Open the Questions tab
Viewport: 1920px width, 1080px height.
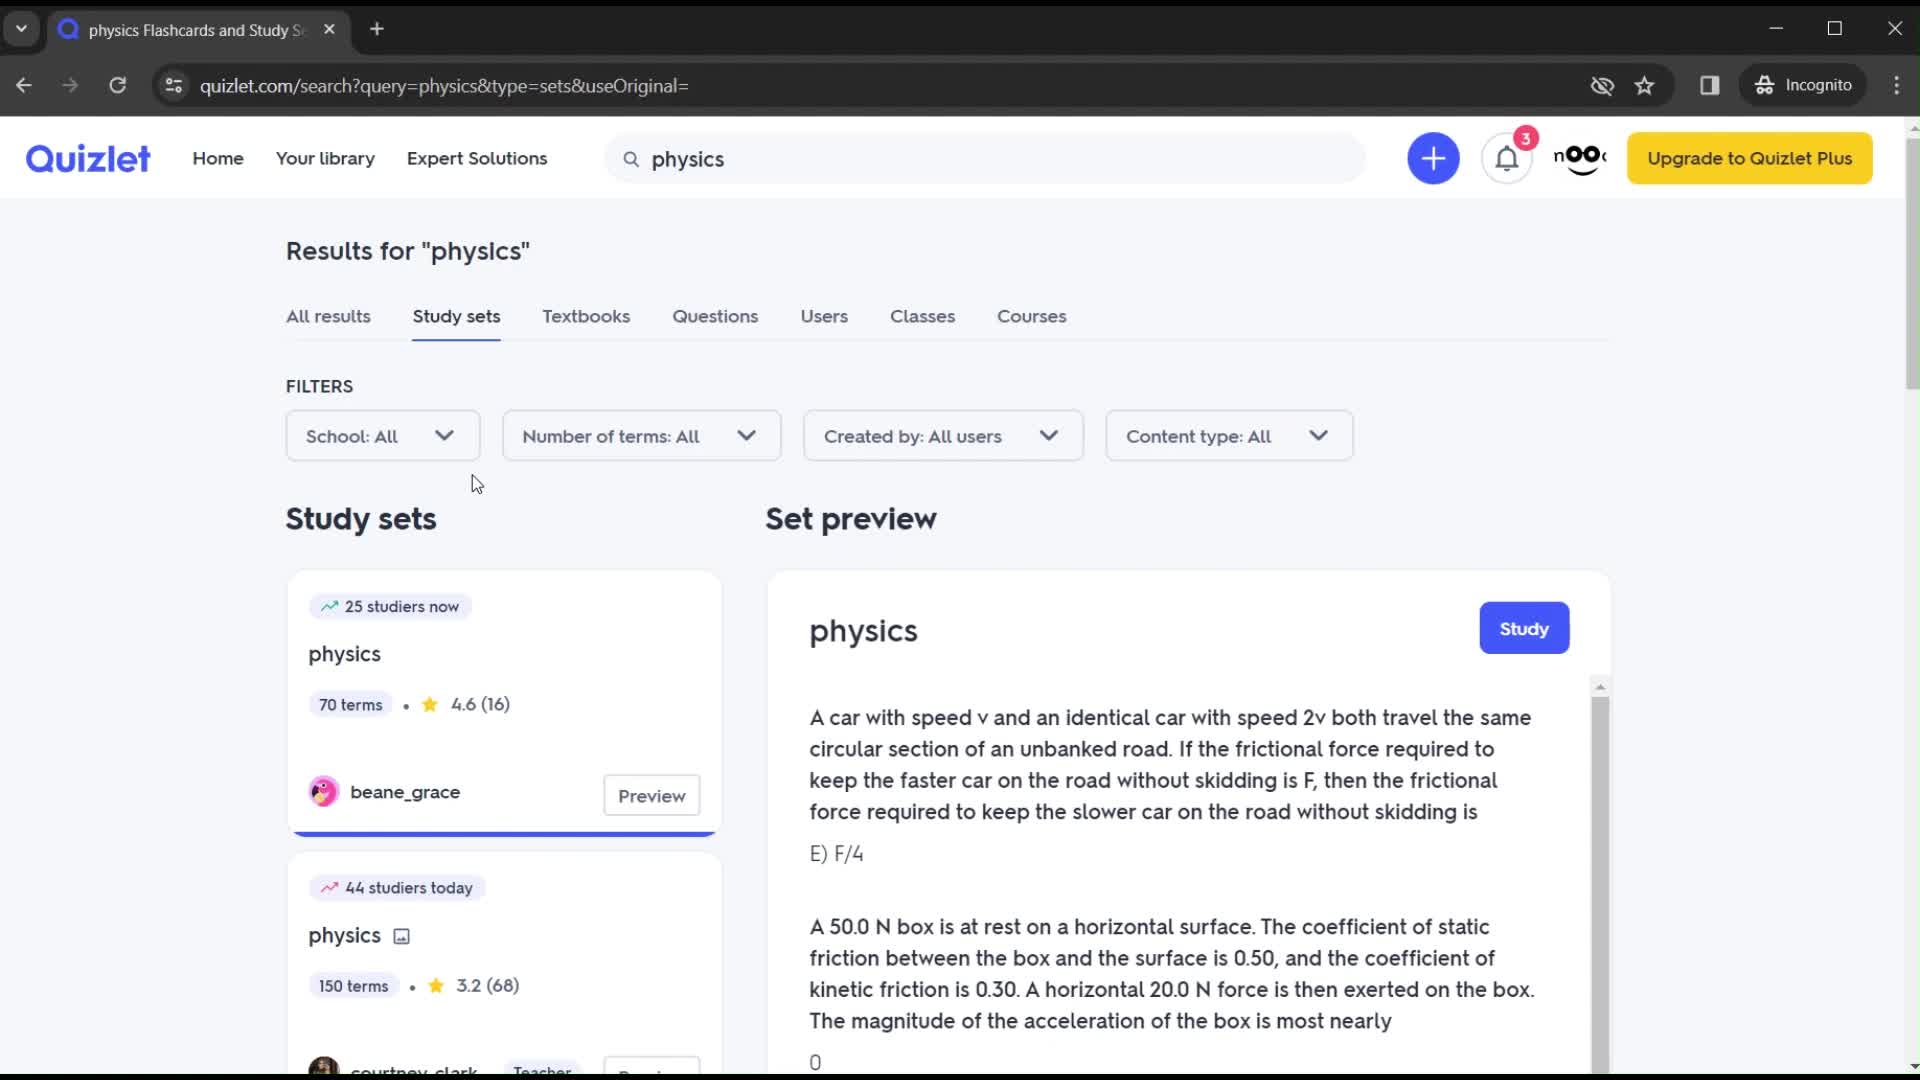pos(715,316)
